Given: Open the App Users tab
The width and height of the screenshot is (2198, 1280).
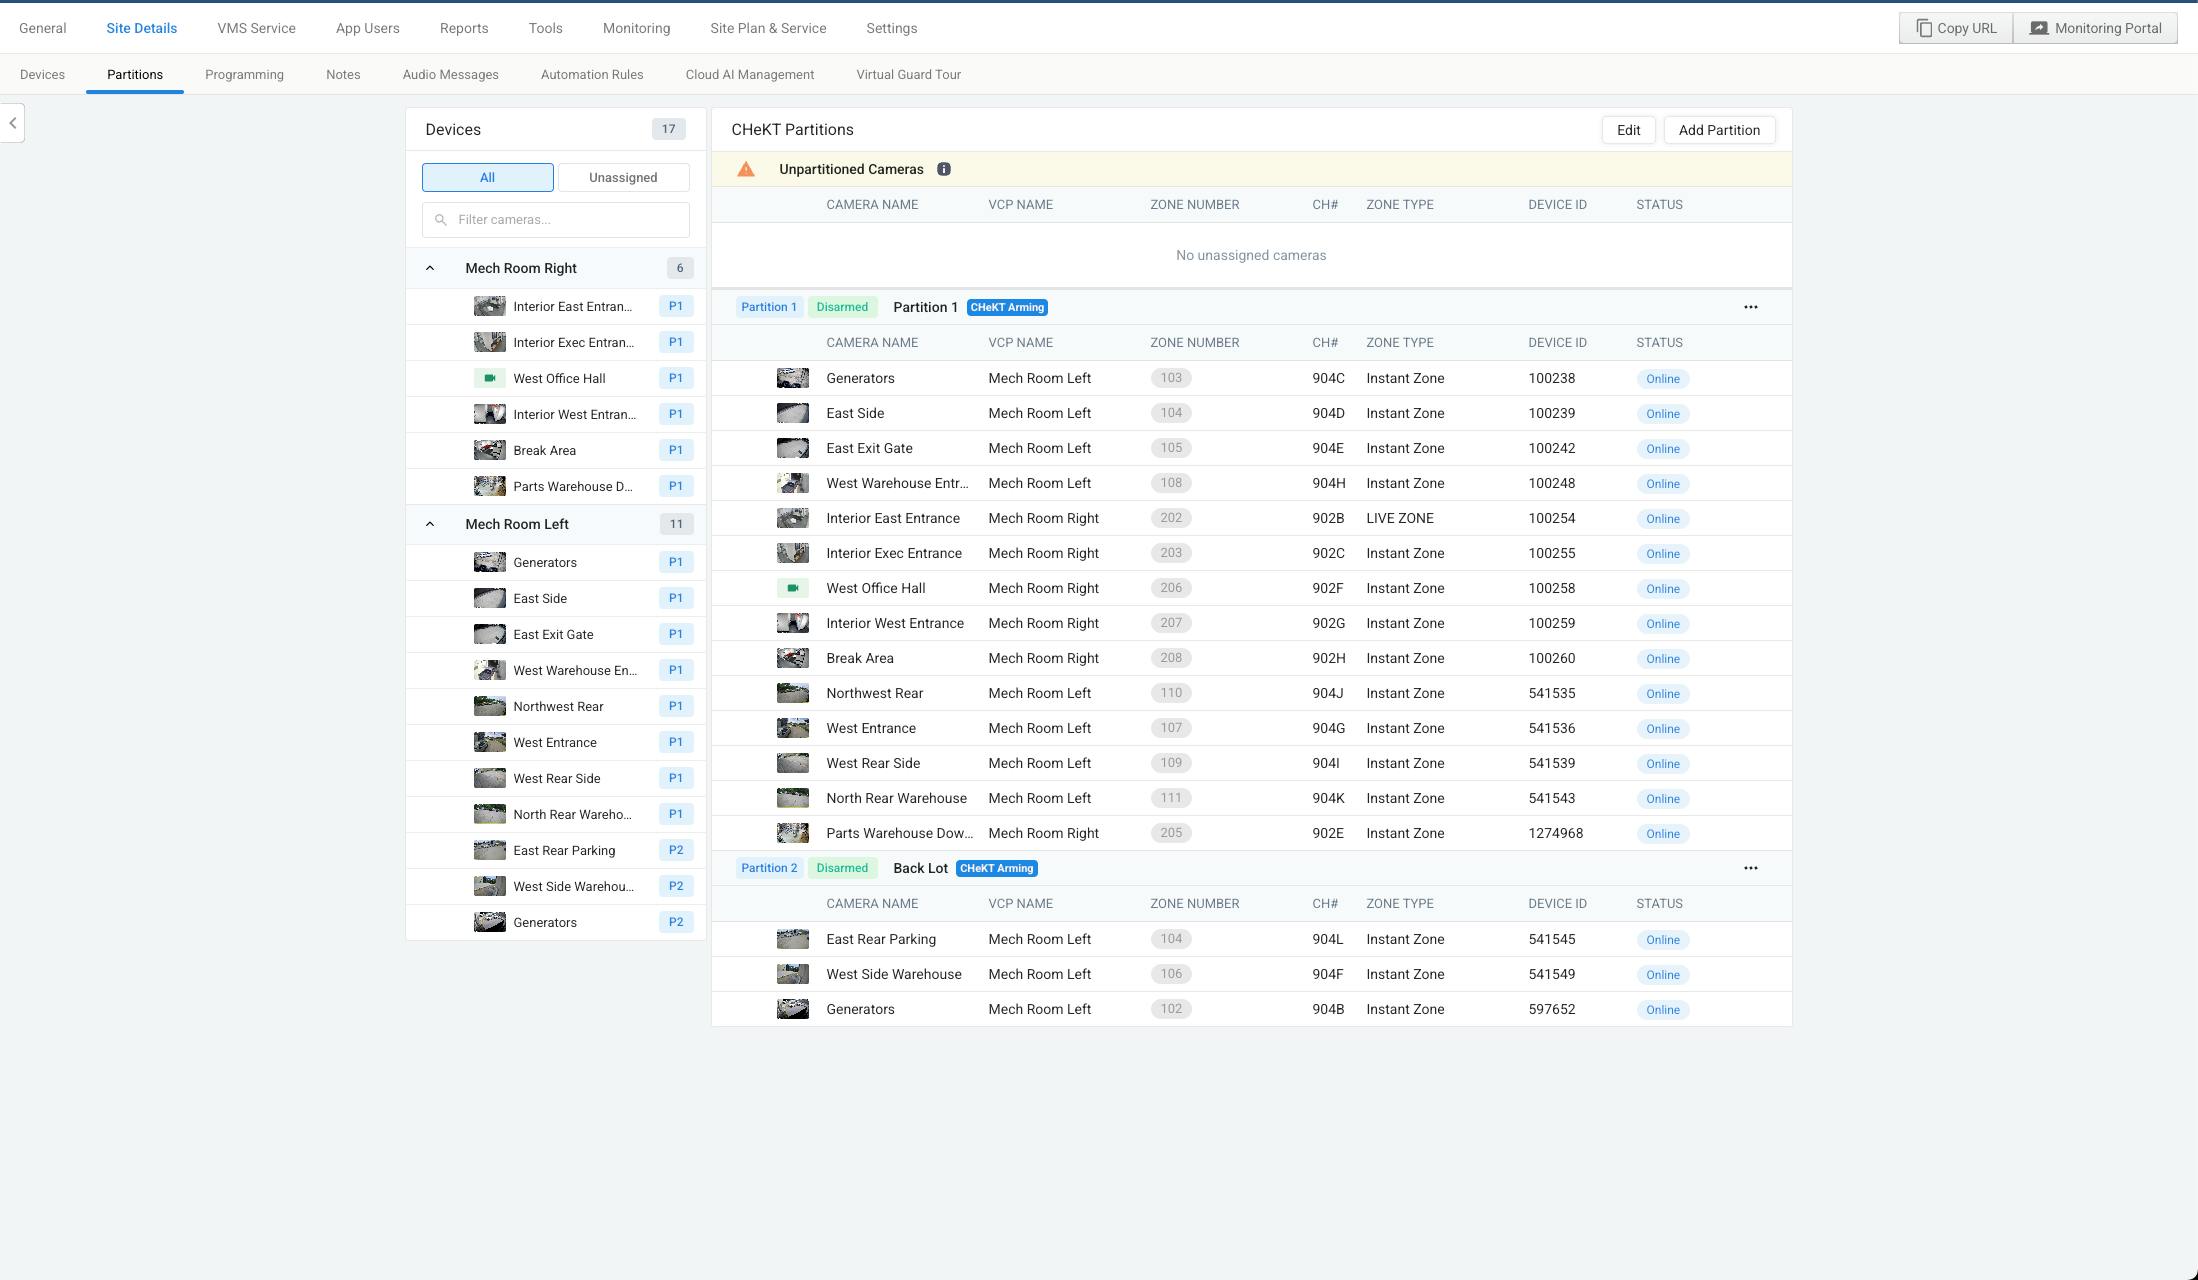Looking at the screenshot, I should coord(367,28).
